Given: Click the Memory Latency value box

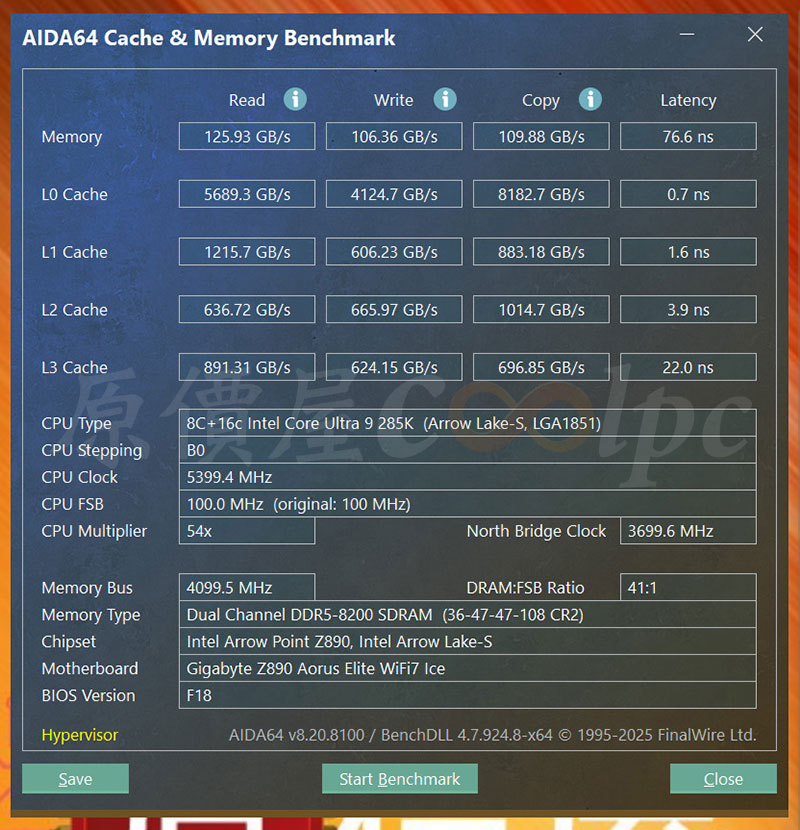Looking at the screenshot, I should click(688, 137).
